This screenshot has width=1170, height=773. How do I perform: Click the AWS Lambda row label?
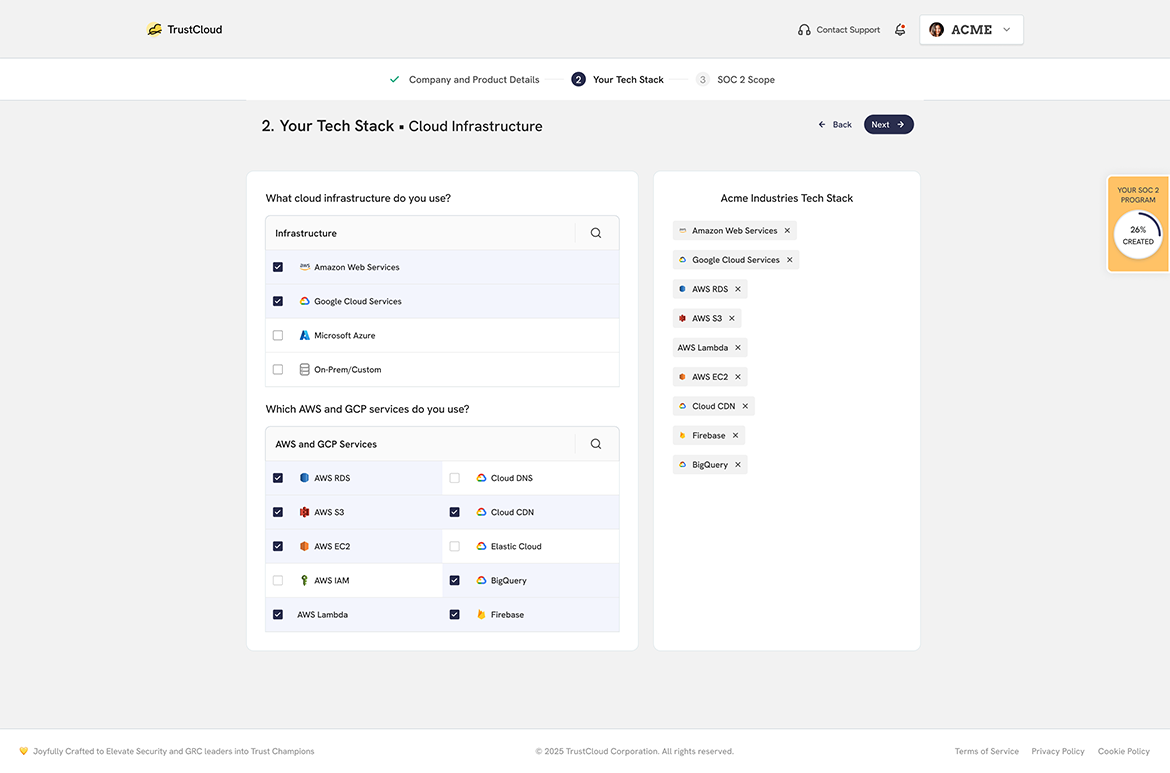(322, 615)
